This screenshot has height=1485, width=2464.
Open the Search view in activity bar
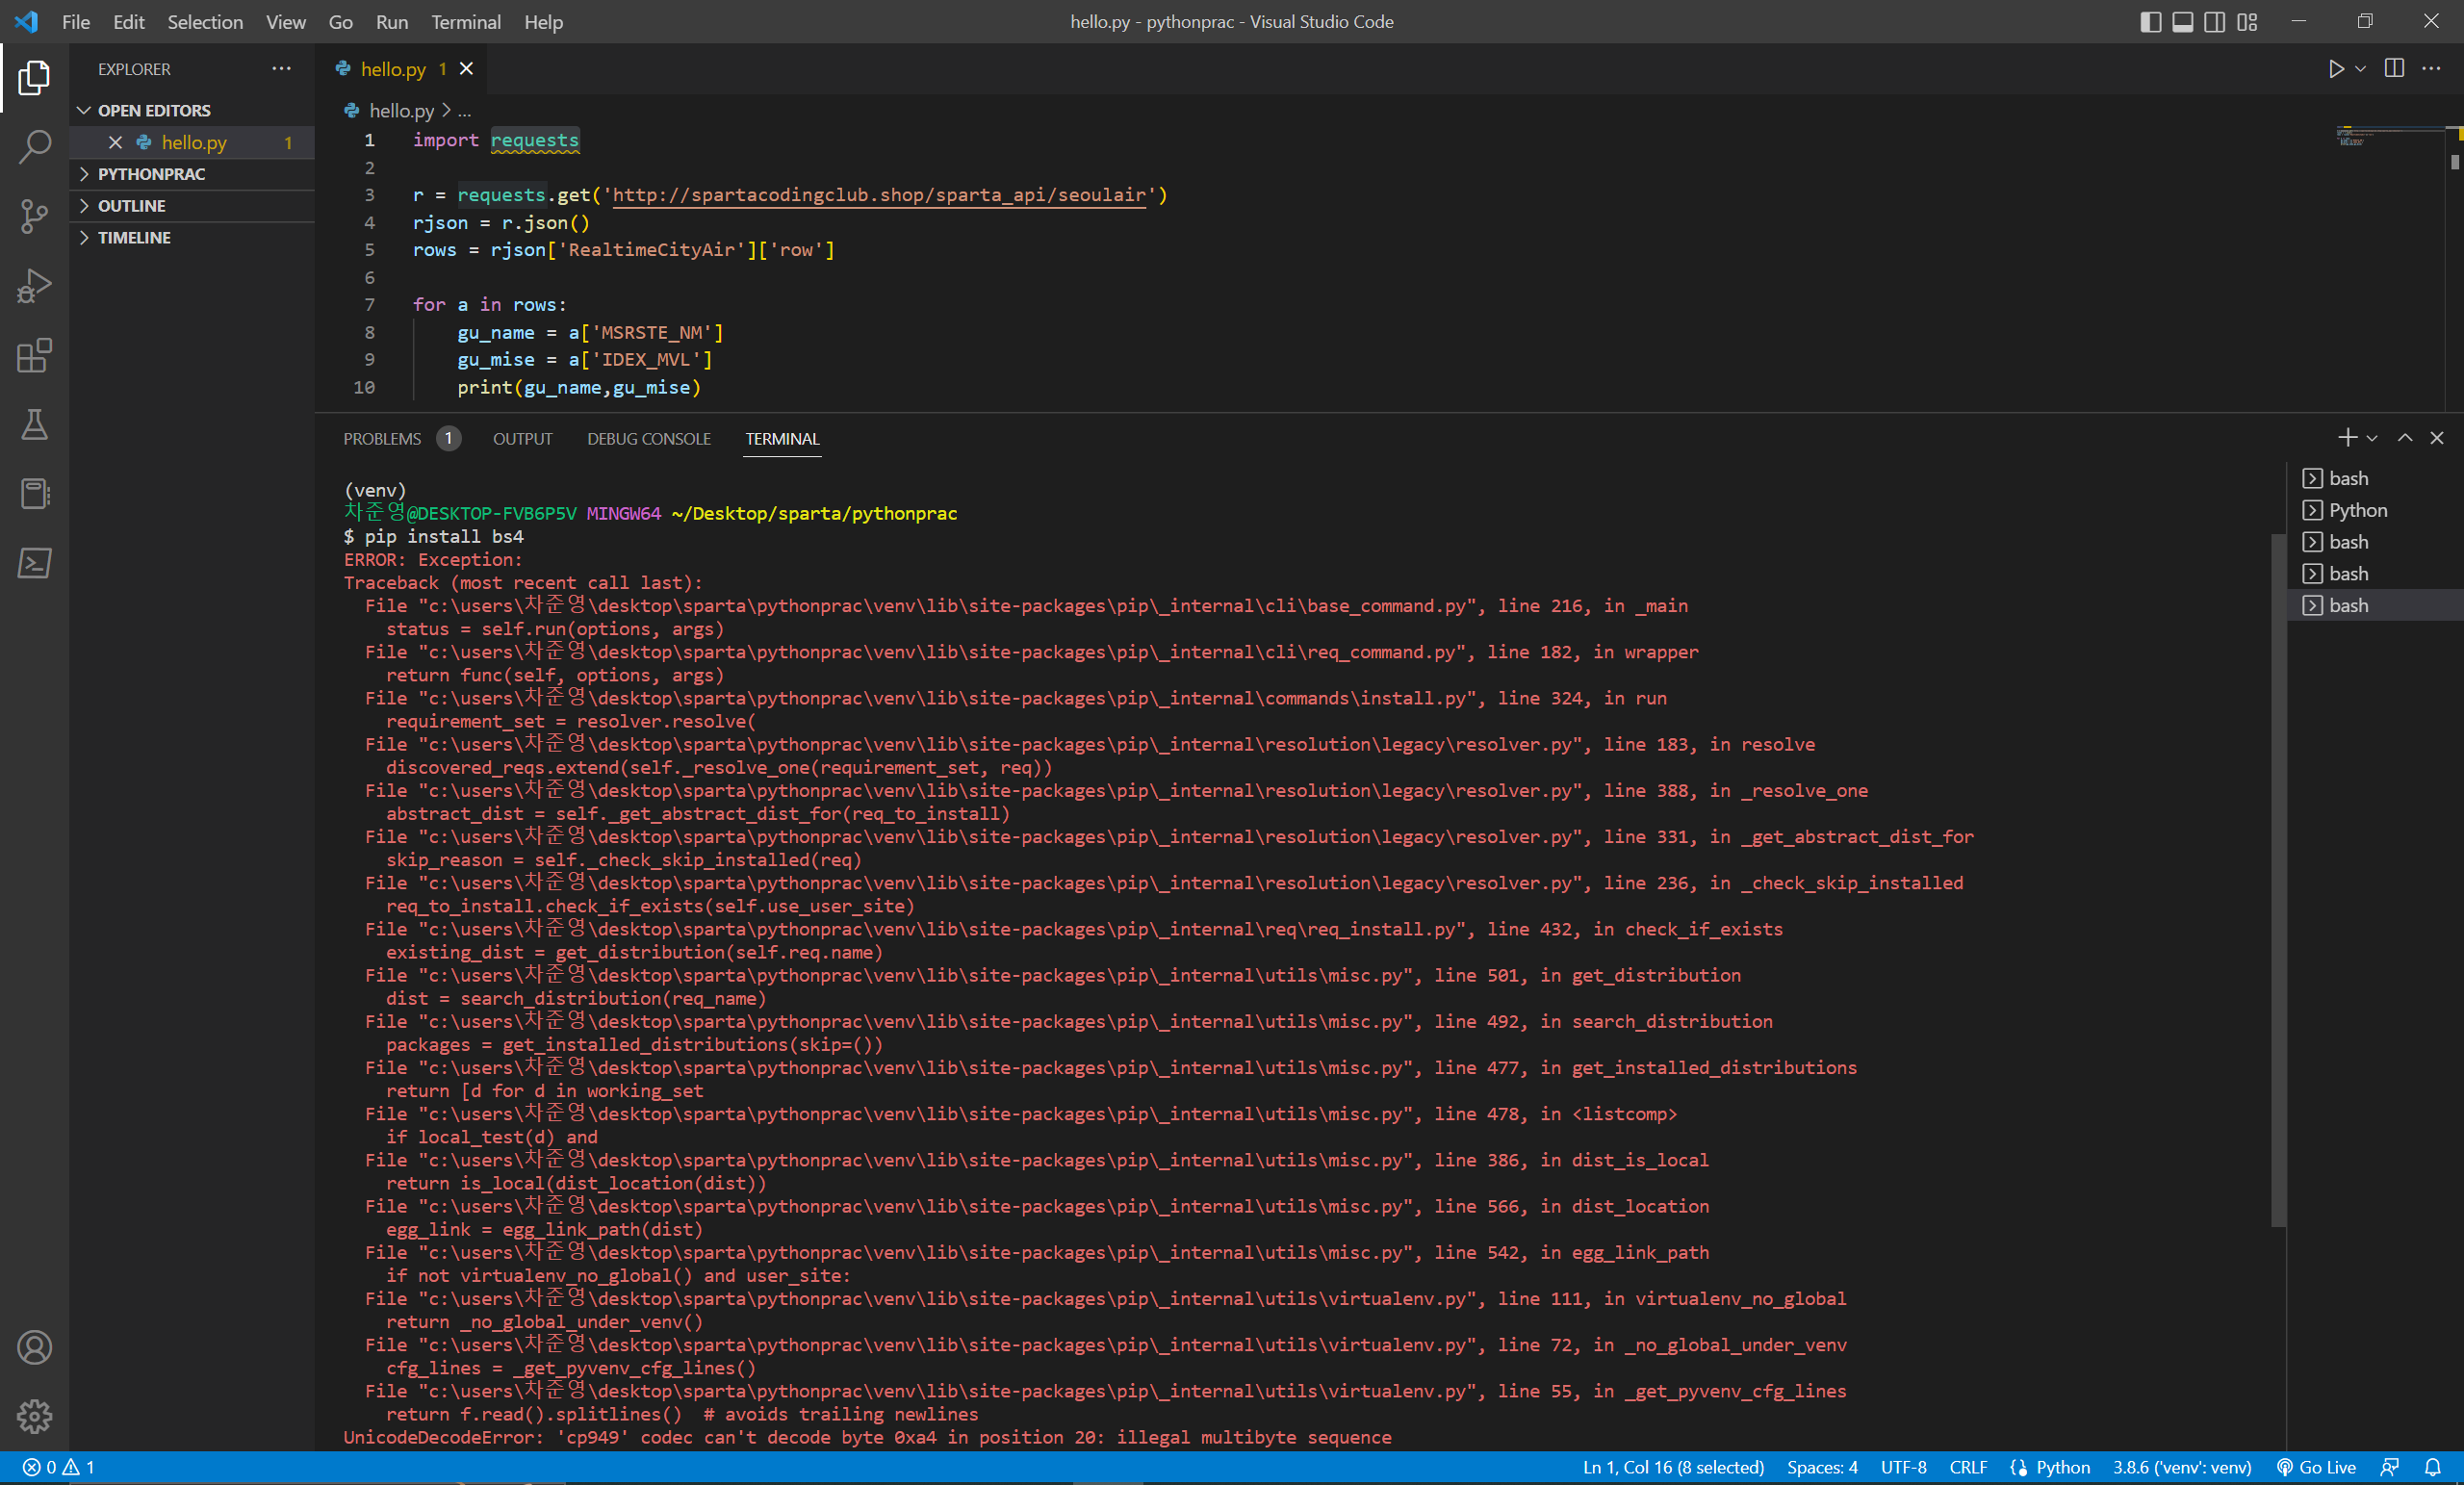[34, 146]
